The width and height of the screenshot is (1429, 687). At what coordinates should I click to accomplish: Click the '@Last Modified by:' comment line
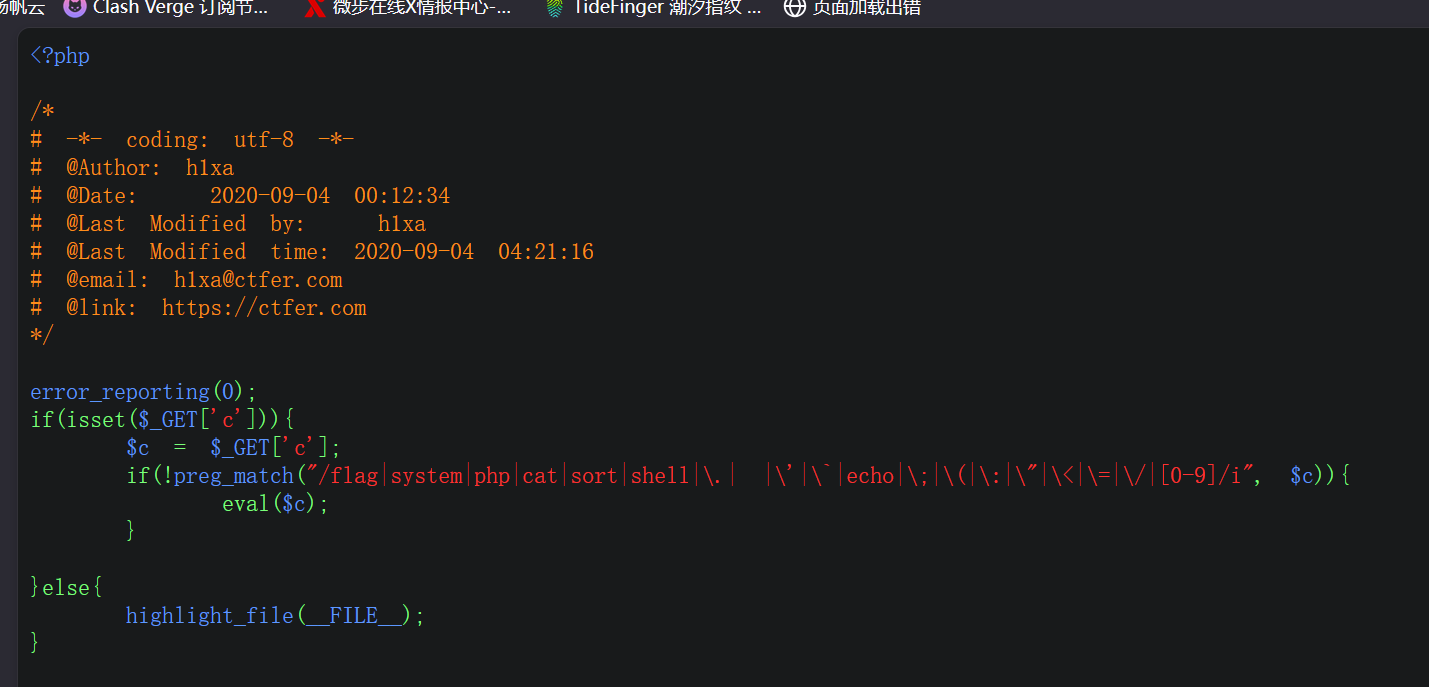tap(228, 224)
